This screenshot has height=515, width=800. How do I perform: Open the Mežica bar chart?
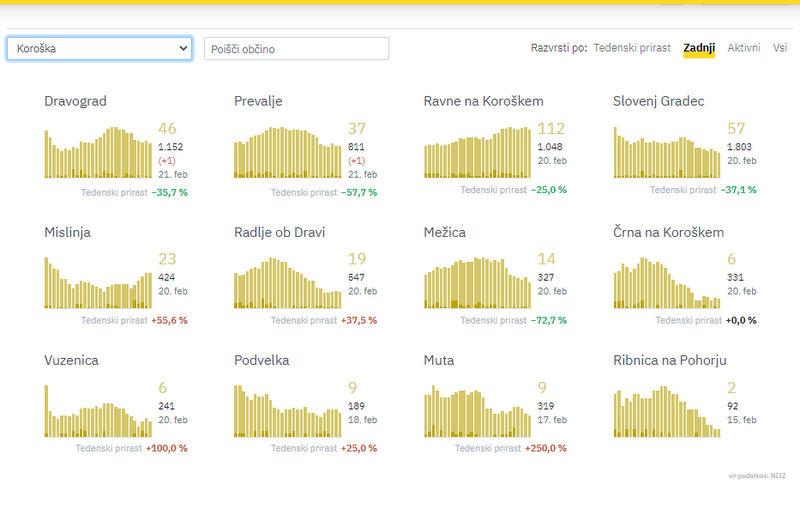477,283
